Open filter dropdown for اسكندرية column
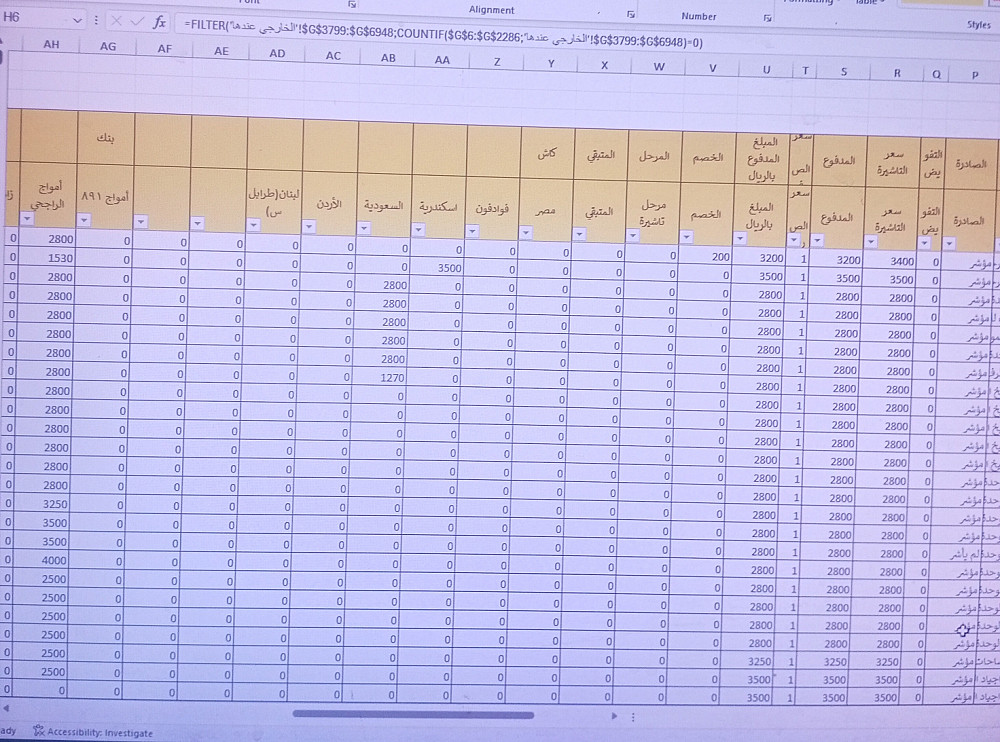The width and height of the screenshot is (1000, 742). pyautogui.click(x=418, y=230)
